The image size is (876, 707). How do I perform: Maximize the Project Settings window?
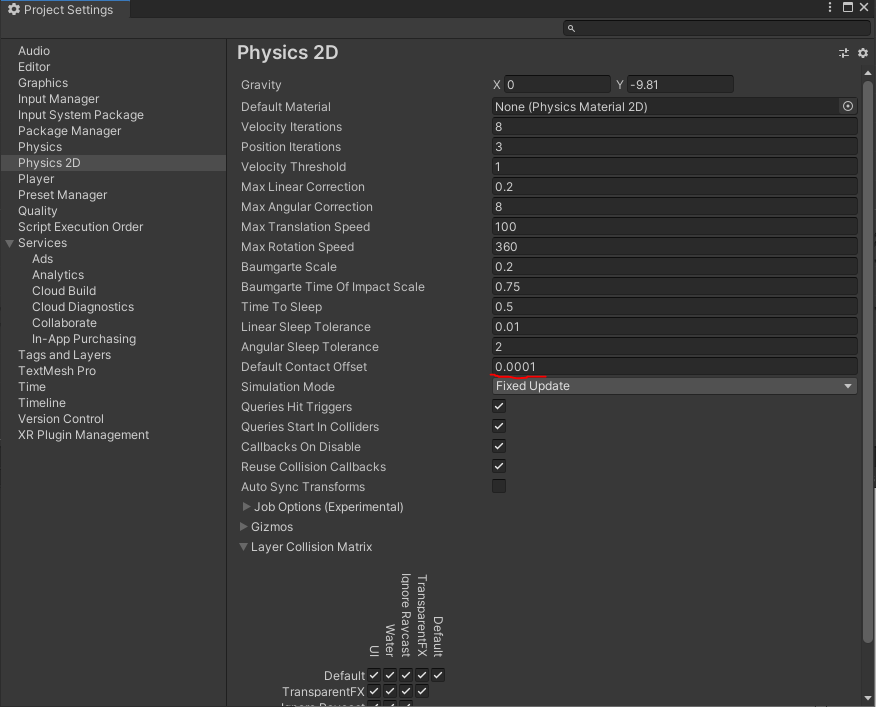coord(848,7)
